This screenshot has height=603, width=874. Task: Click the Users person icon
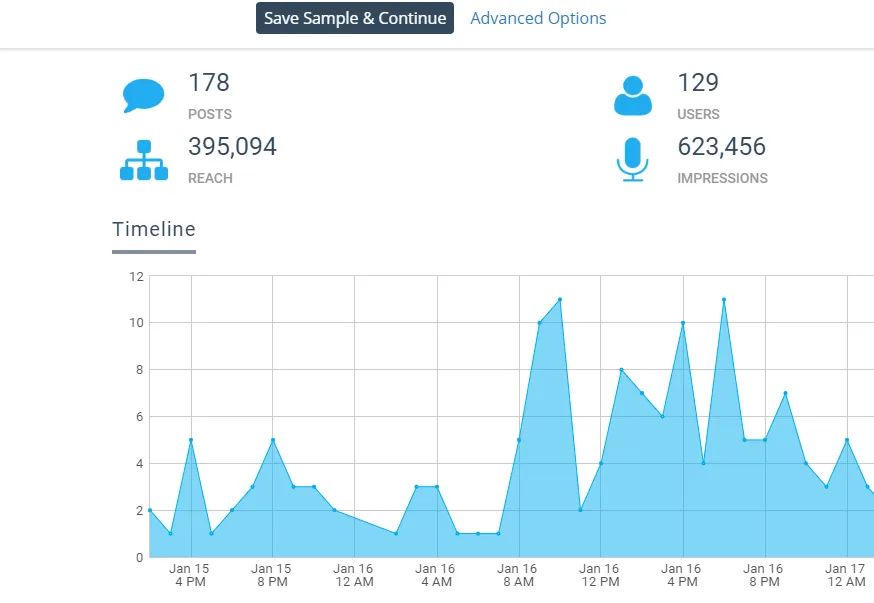tap(633, 96)
